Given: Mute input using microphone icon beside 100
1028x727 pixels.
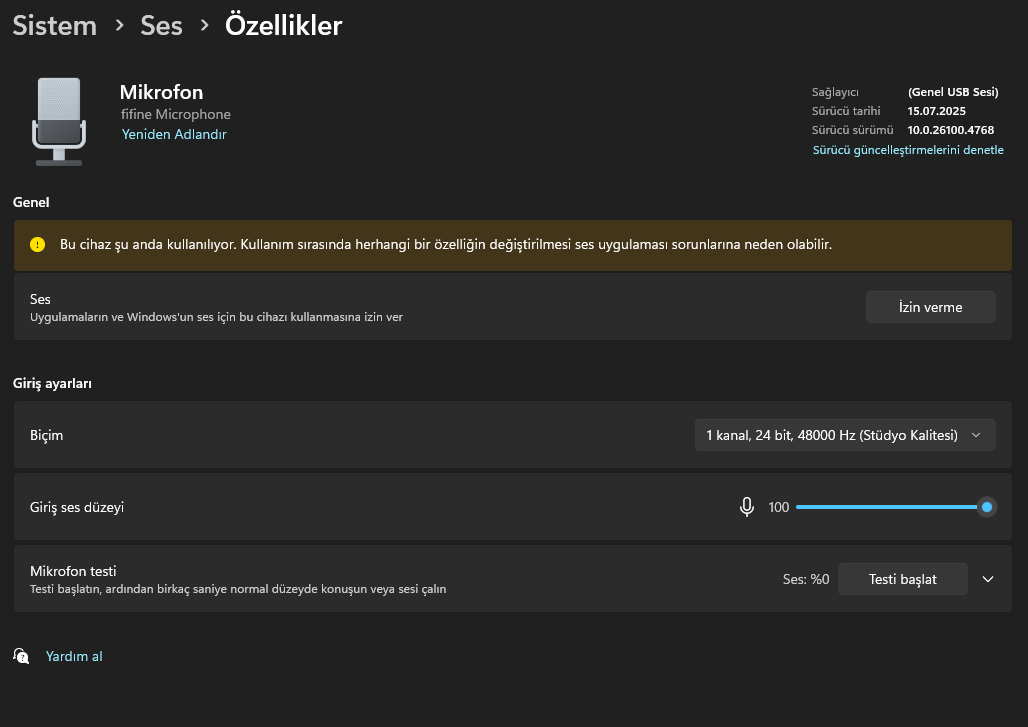Looking at the screenshot, I should click(x=746, y=507).
